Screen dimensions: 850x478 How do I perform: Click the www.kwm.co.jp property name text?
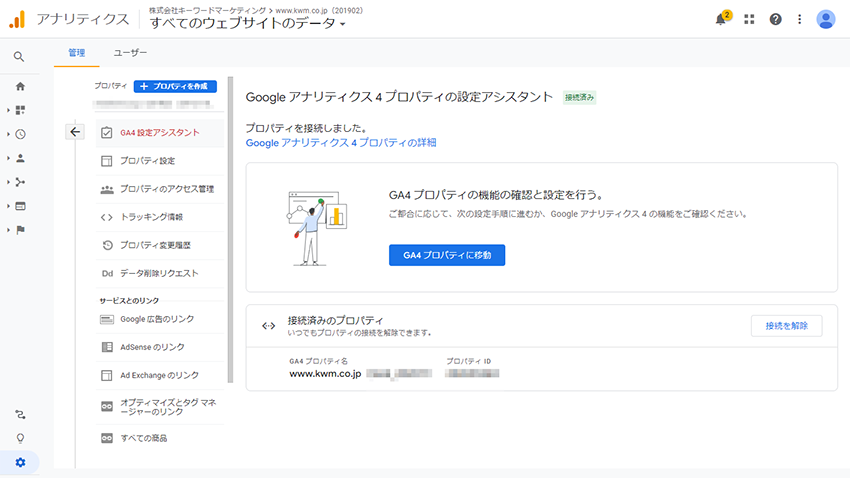click(x=325, y=373)
